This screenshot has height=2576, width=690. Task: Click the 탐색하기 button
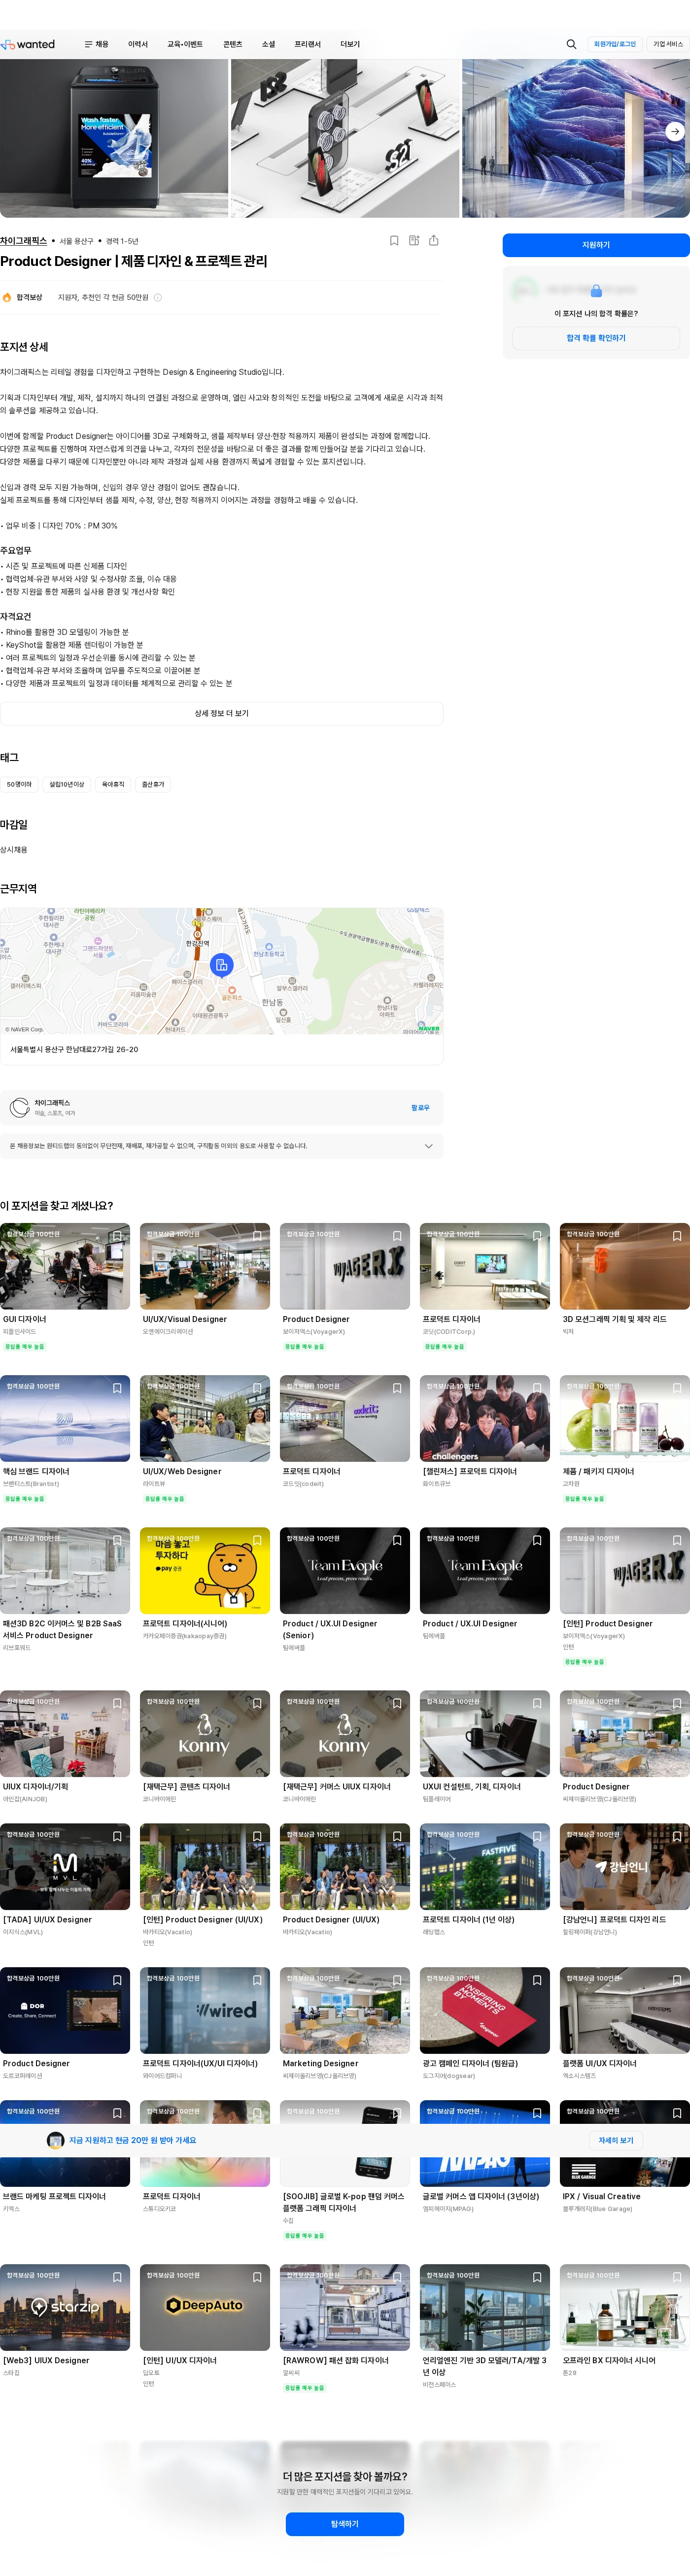[x=345, y=2523]
